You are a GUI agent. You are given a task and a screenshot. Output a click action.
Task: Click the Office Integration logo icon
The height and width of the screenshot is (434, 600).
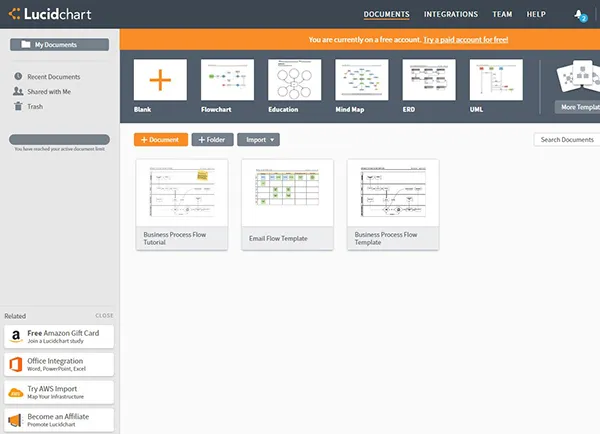pyautogui.click(x=16, y=364)
